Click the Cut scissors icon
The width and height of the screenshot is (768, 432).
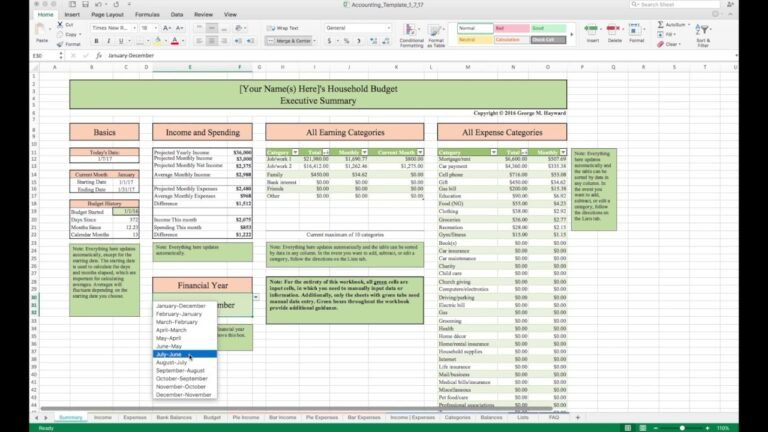60,24
